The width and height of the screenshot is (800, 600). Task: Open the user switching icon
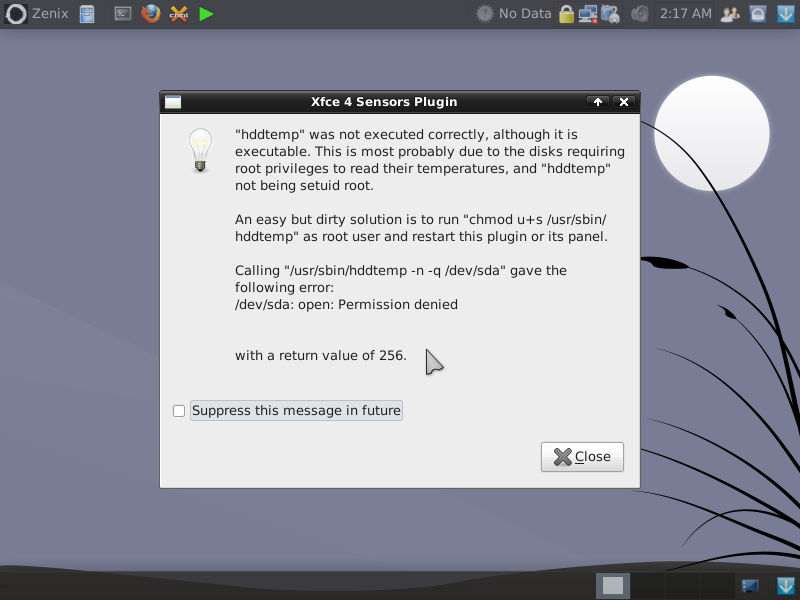[x=730, y=14]
